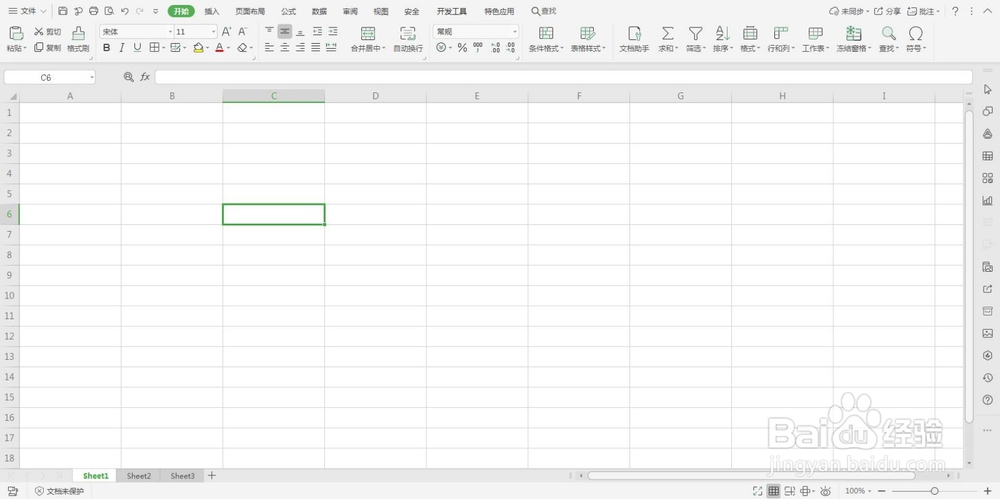Click the fx Insert Function icon
Screen dimensions: 1000x499
[145, 77]
